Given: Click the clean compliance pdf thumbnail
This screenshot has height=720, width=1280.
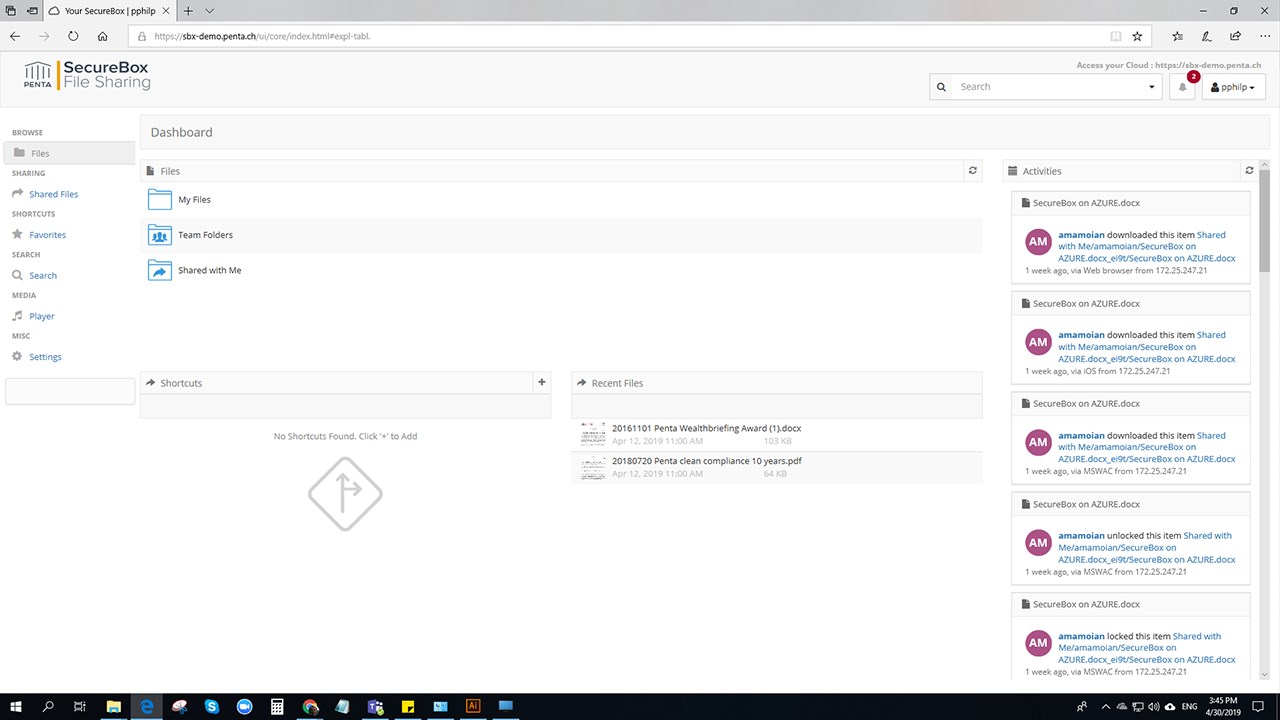Looking at the screenshot, I should coord(593,467).
